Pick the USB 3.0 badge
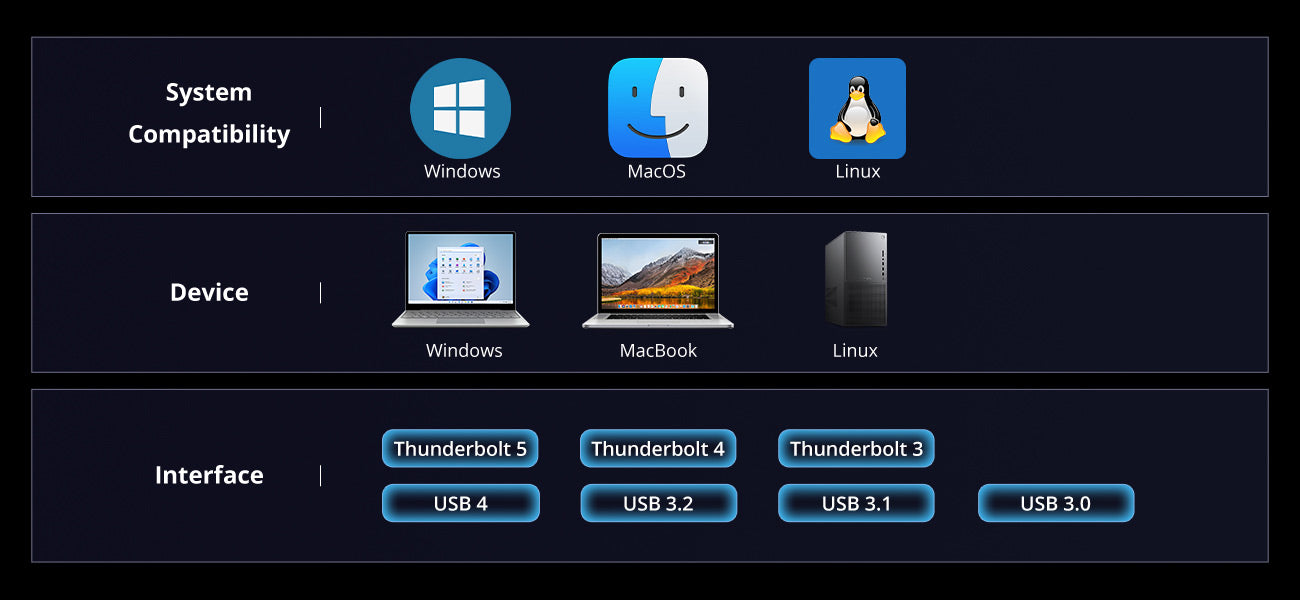 tap(1055, 503)
